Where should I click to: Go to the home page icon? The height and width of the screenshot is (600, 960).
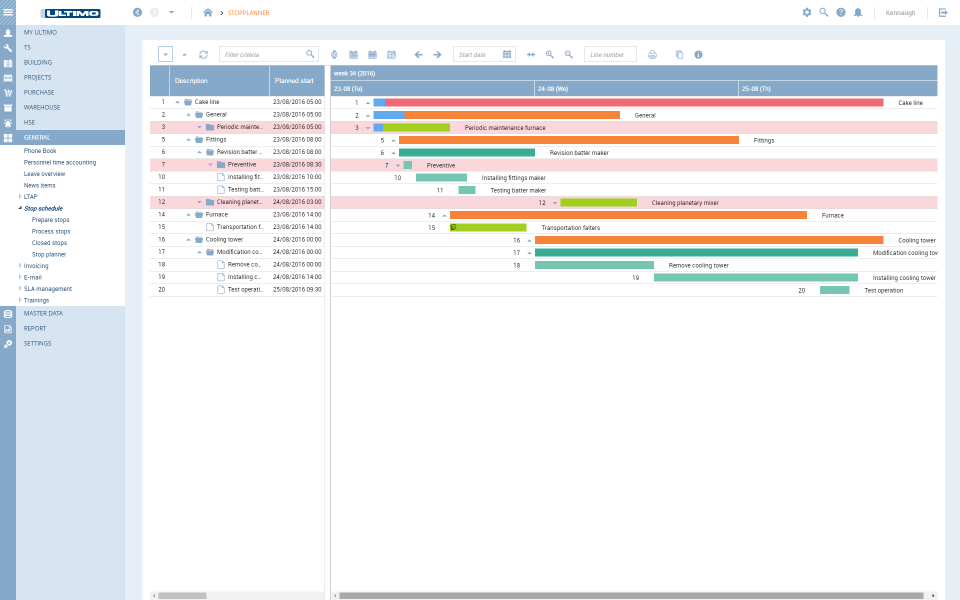208,12
